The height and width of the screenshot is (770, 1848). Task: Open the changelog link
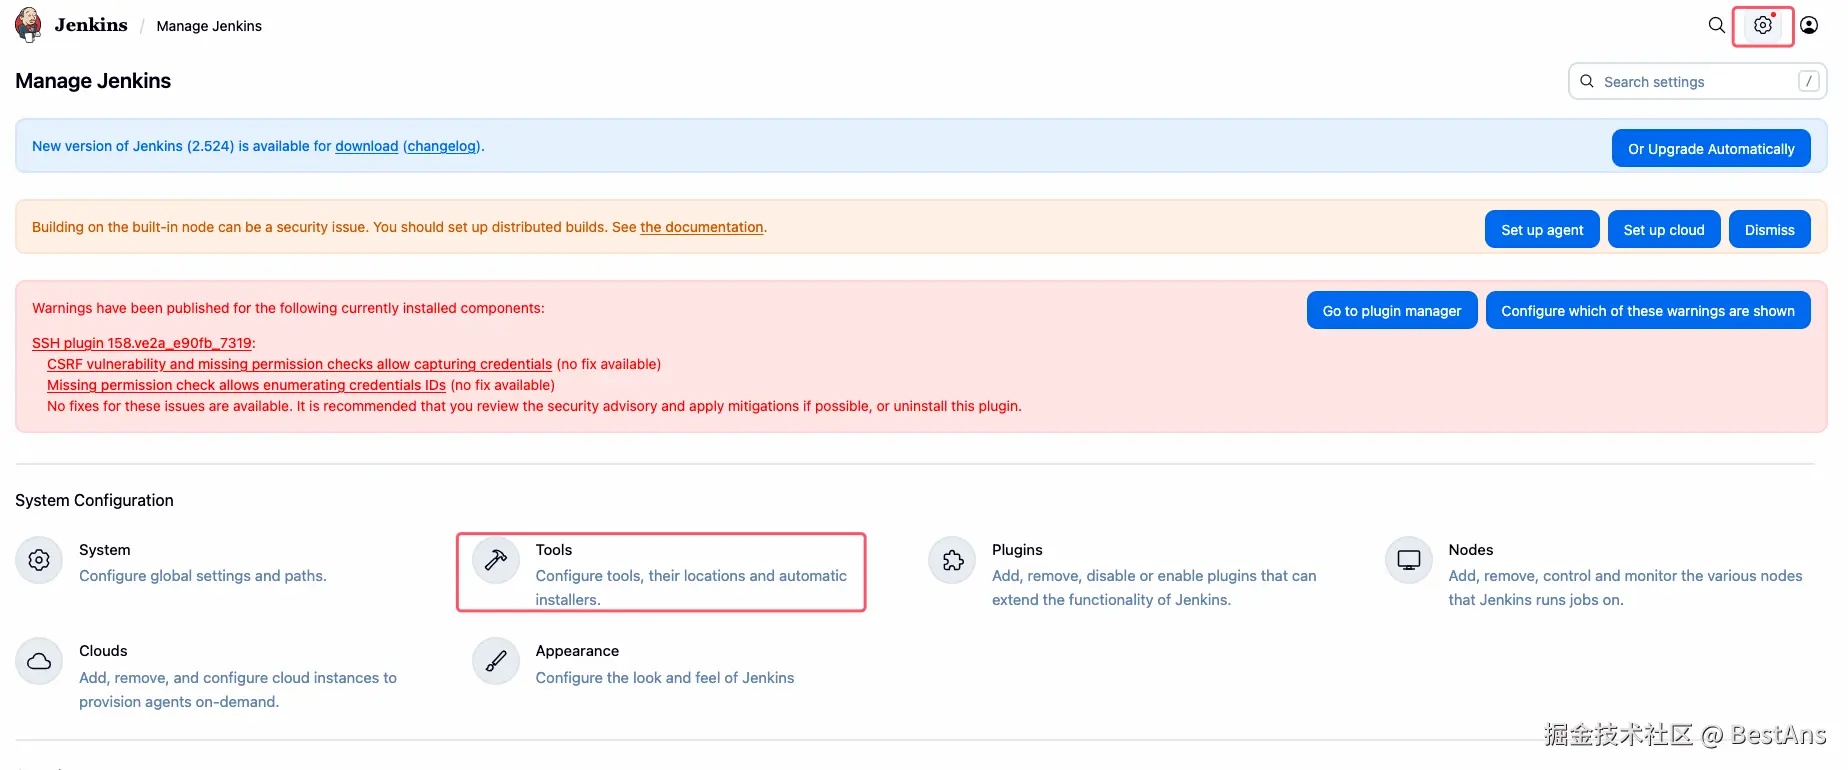coord(443,146)
